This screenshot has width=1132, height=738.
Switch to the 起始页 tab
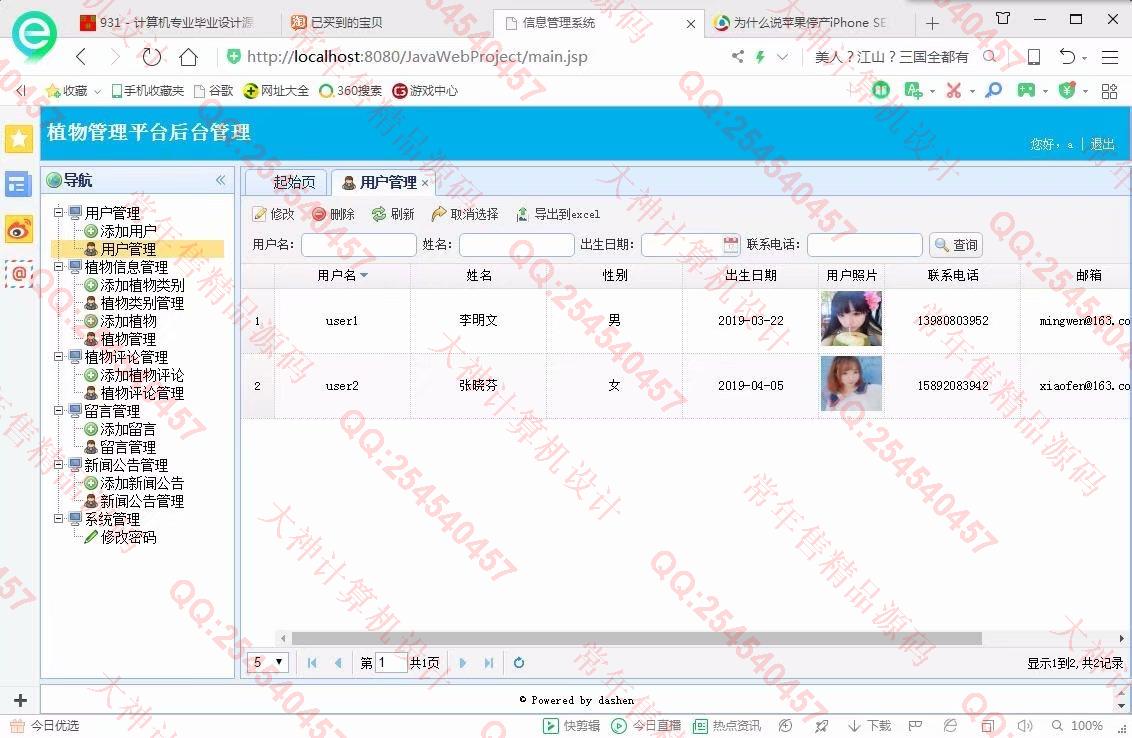pyautogui.click(x=293, y=182)
